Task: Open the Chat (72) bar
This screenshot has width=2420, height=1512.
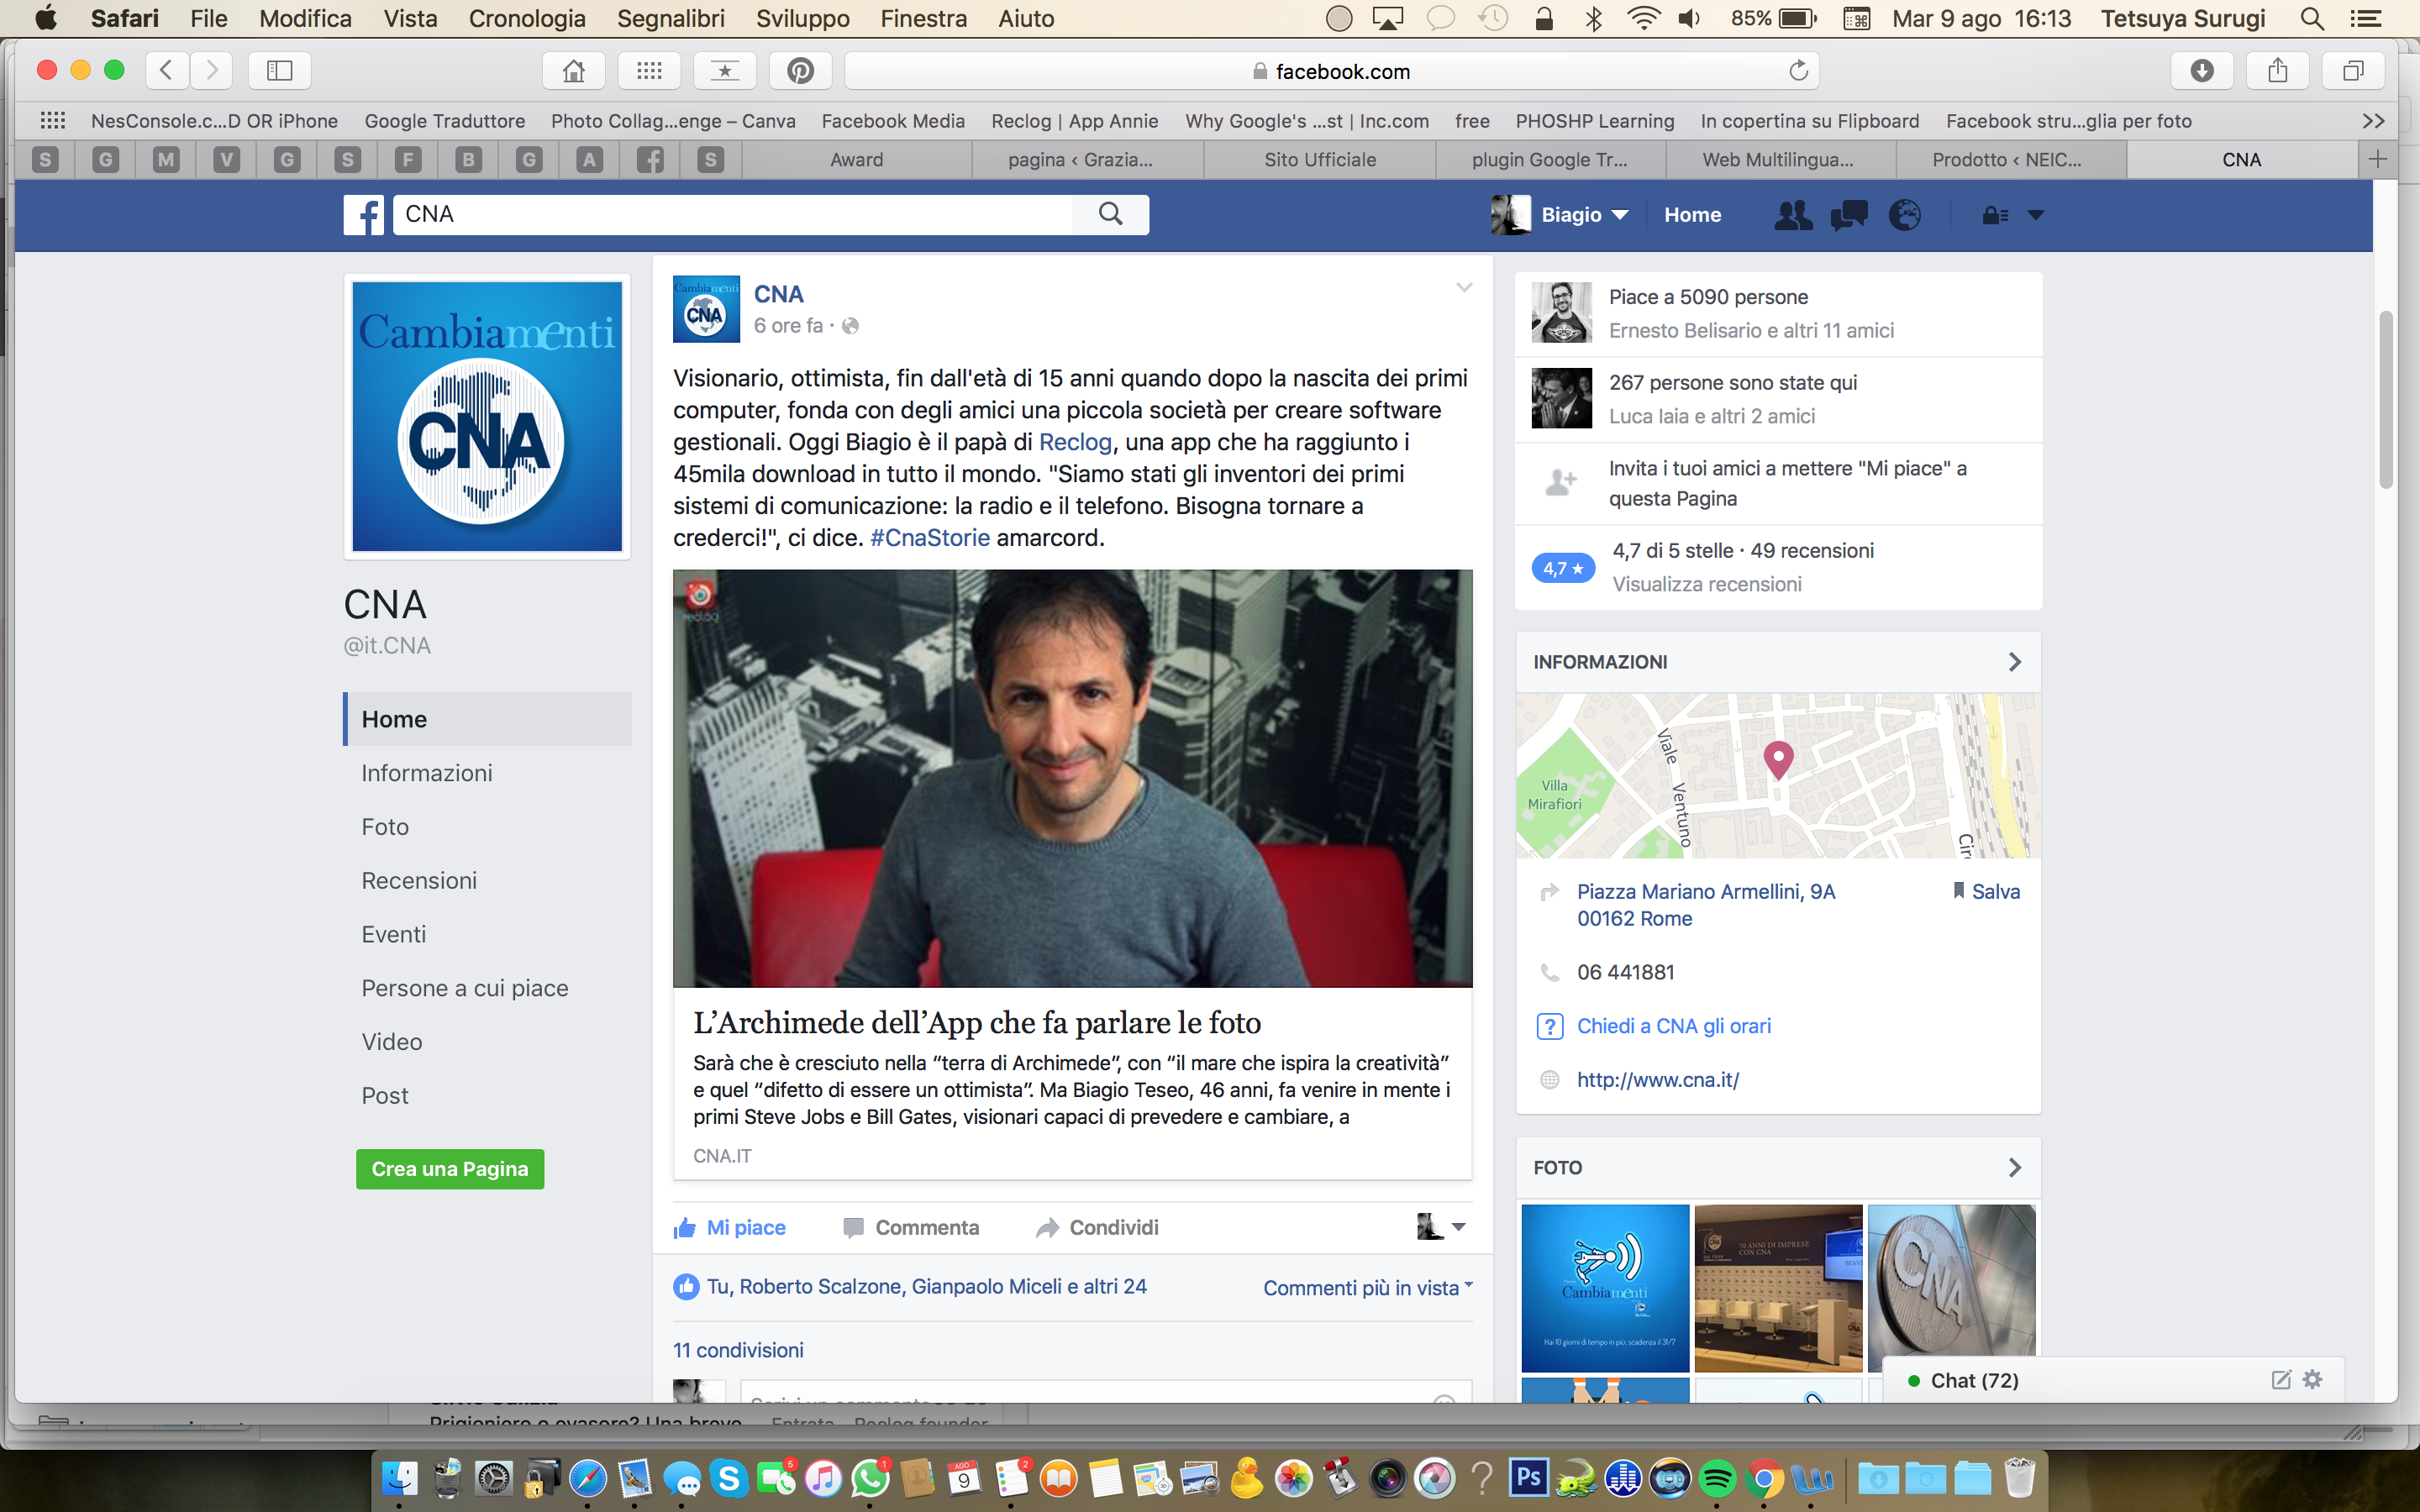Action: pyautogui.click(x=2112, y=1380)
